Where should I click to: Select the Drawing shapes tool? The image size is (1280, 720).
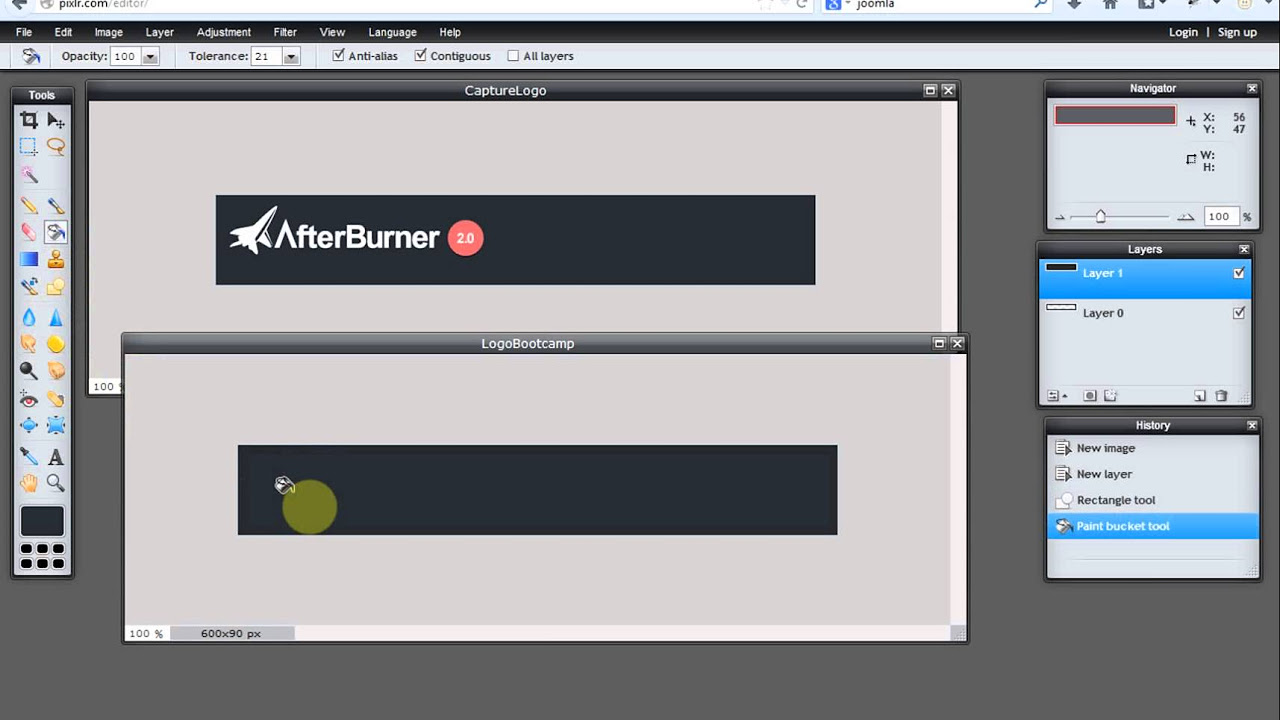(x=56, y=287)
